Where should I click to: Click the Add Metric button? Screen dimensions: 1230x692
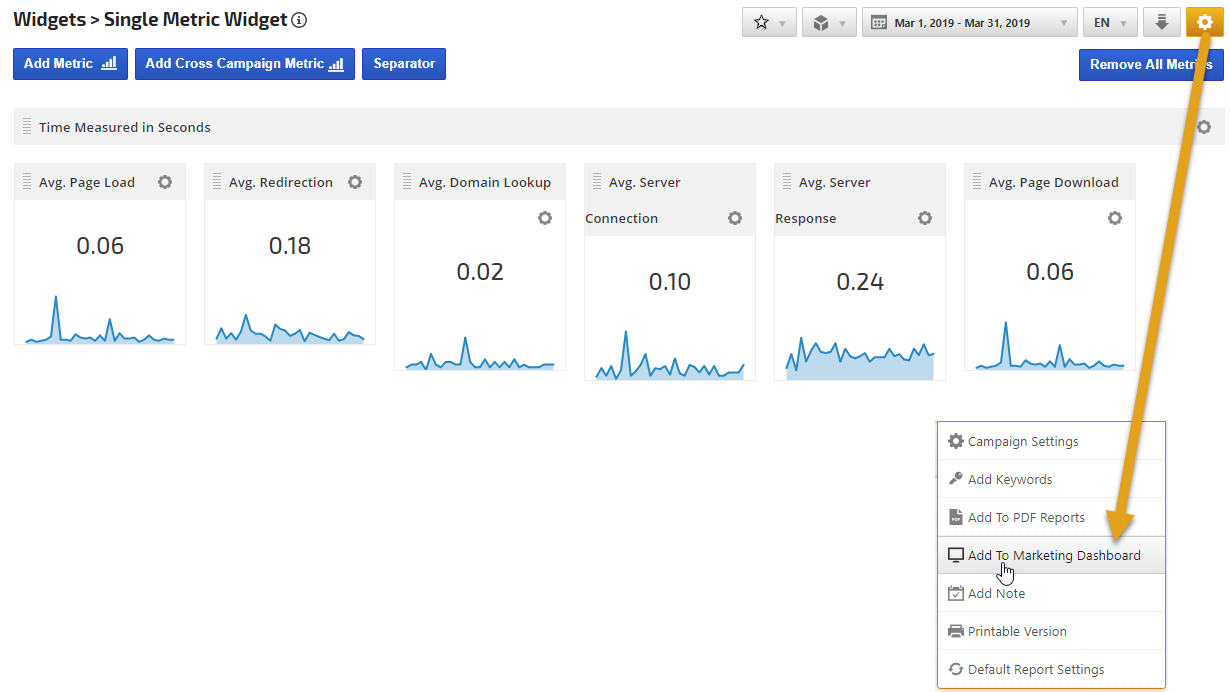tap(70, 64)
